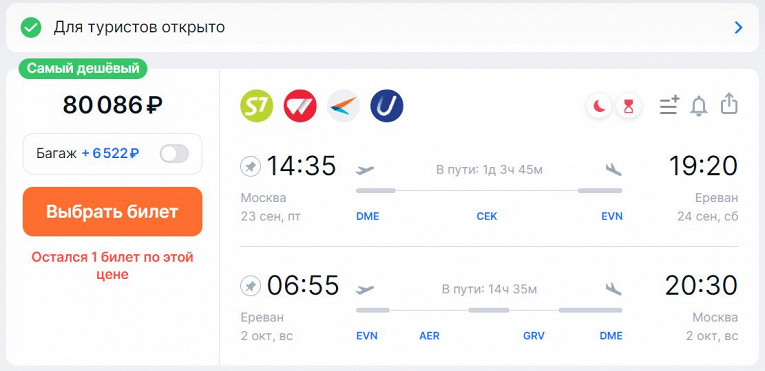Expand the Для туристов открыто chevron
Image resolution: width=765 pixels, height=371 pixels.
[739, 28]
